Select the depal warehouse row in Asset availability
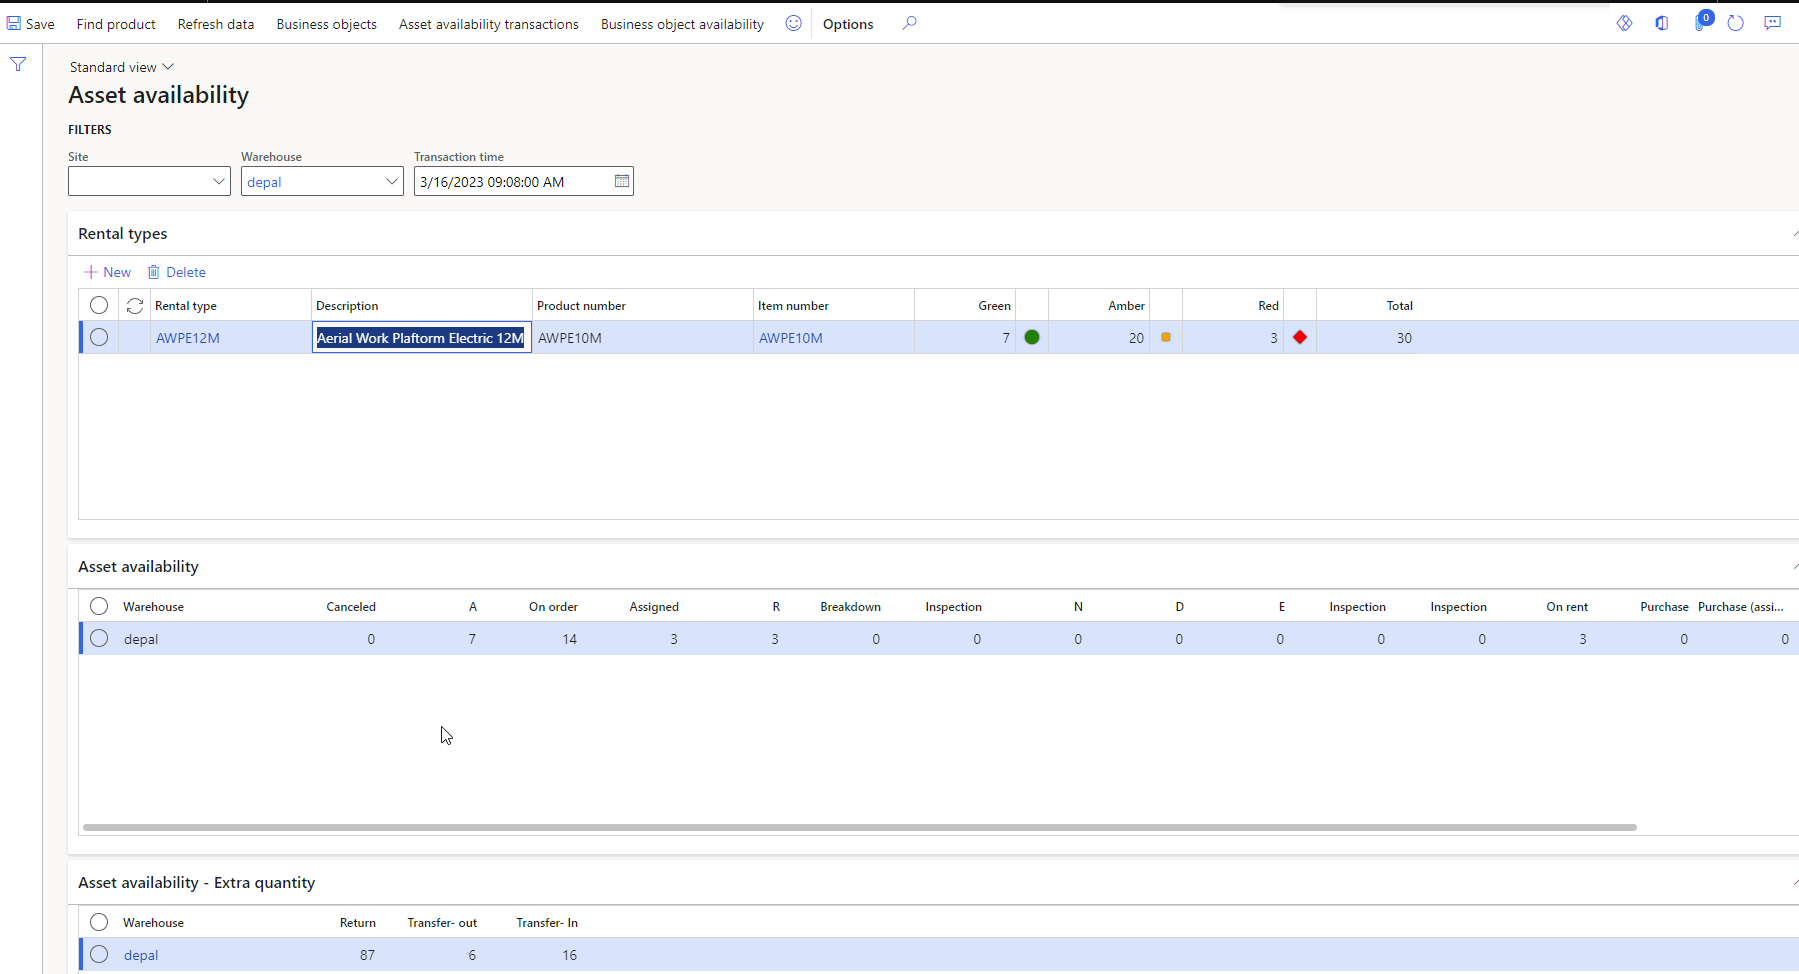This screenshot has width=1799, height=974. point(98,638)
